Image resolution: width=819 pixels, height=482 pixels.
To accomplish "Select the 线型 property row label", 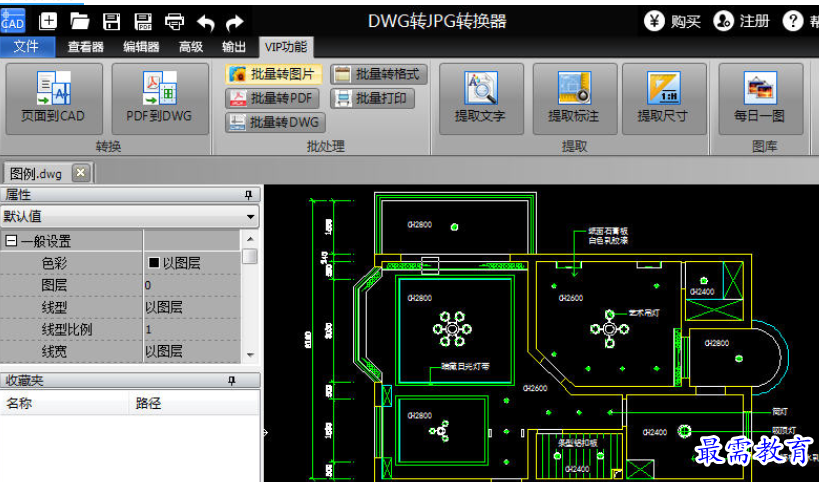I will point(55,307).
